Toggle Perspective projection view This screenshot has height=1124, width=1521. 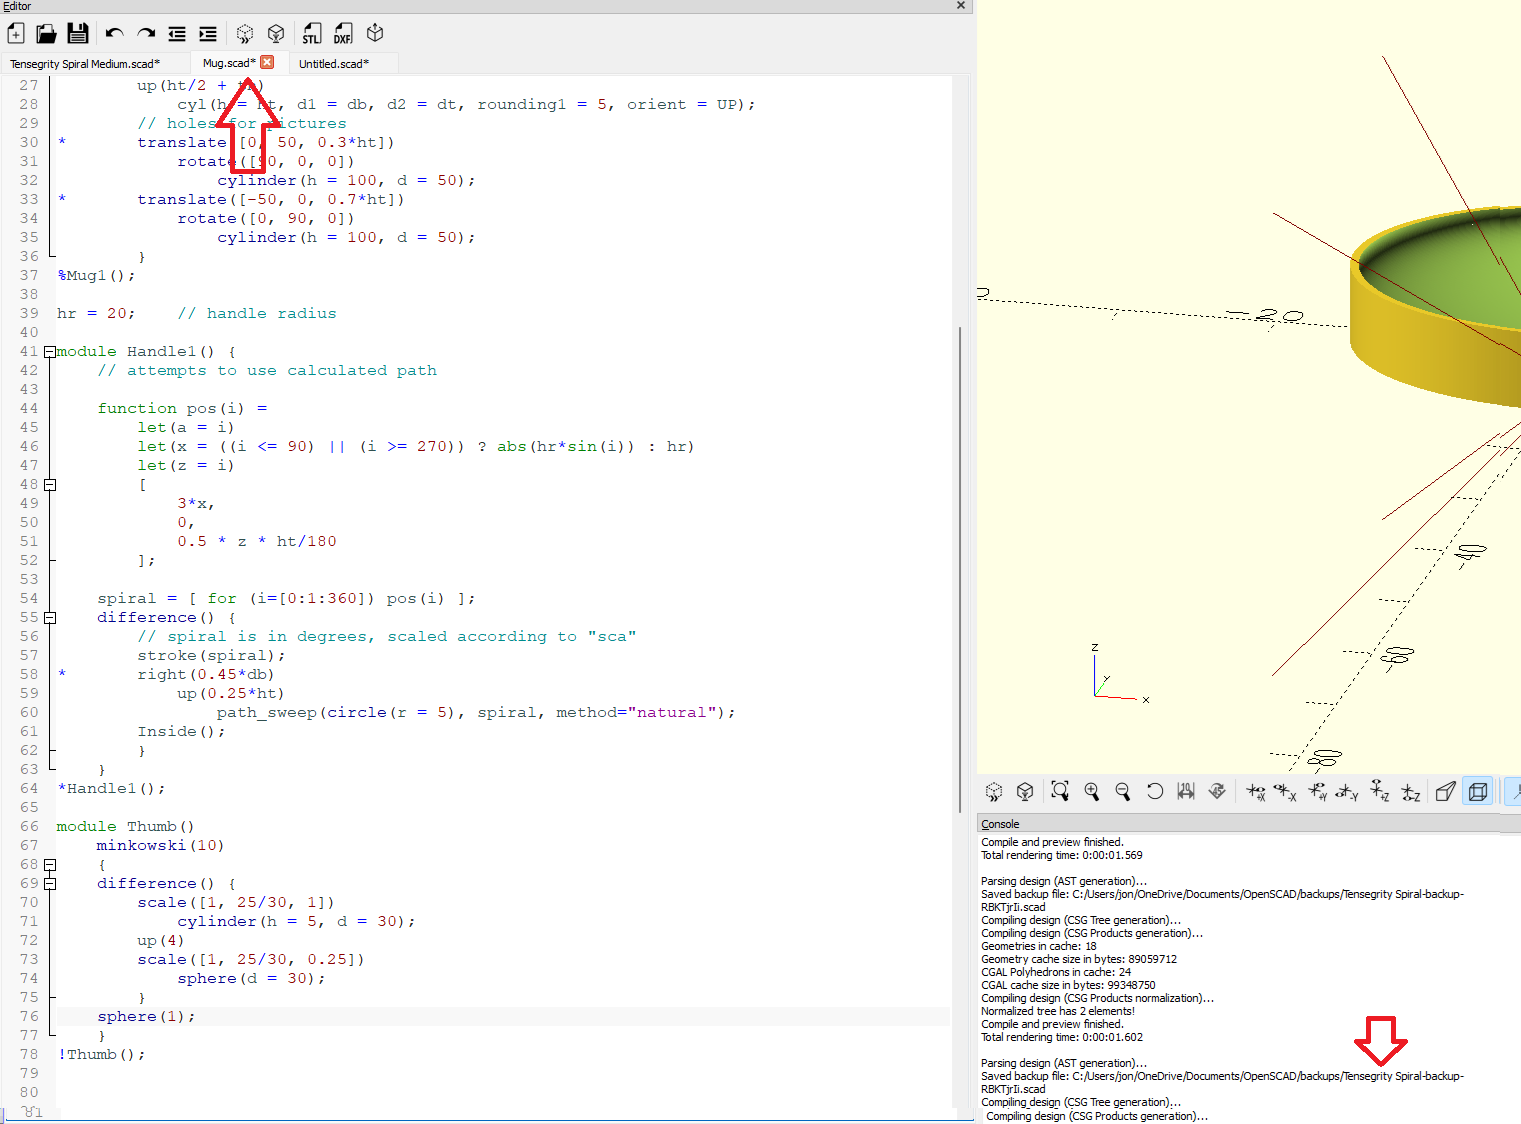coord(1445,792)
